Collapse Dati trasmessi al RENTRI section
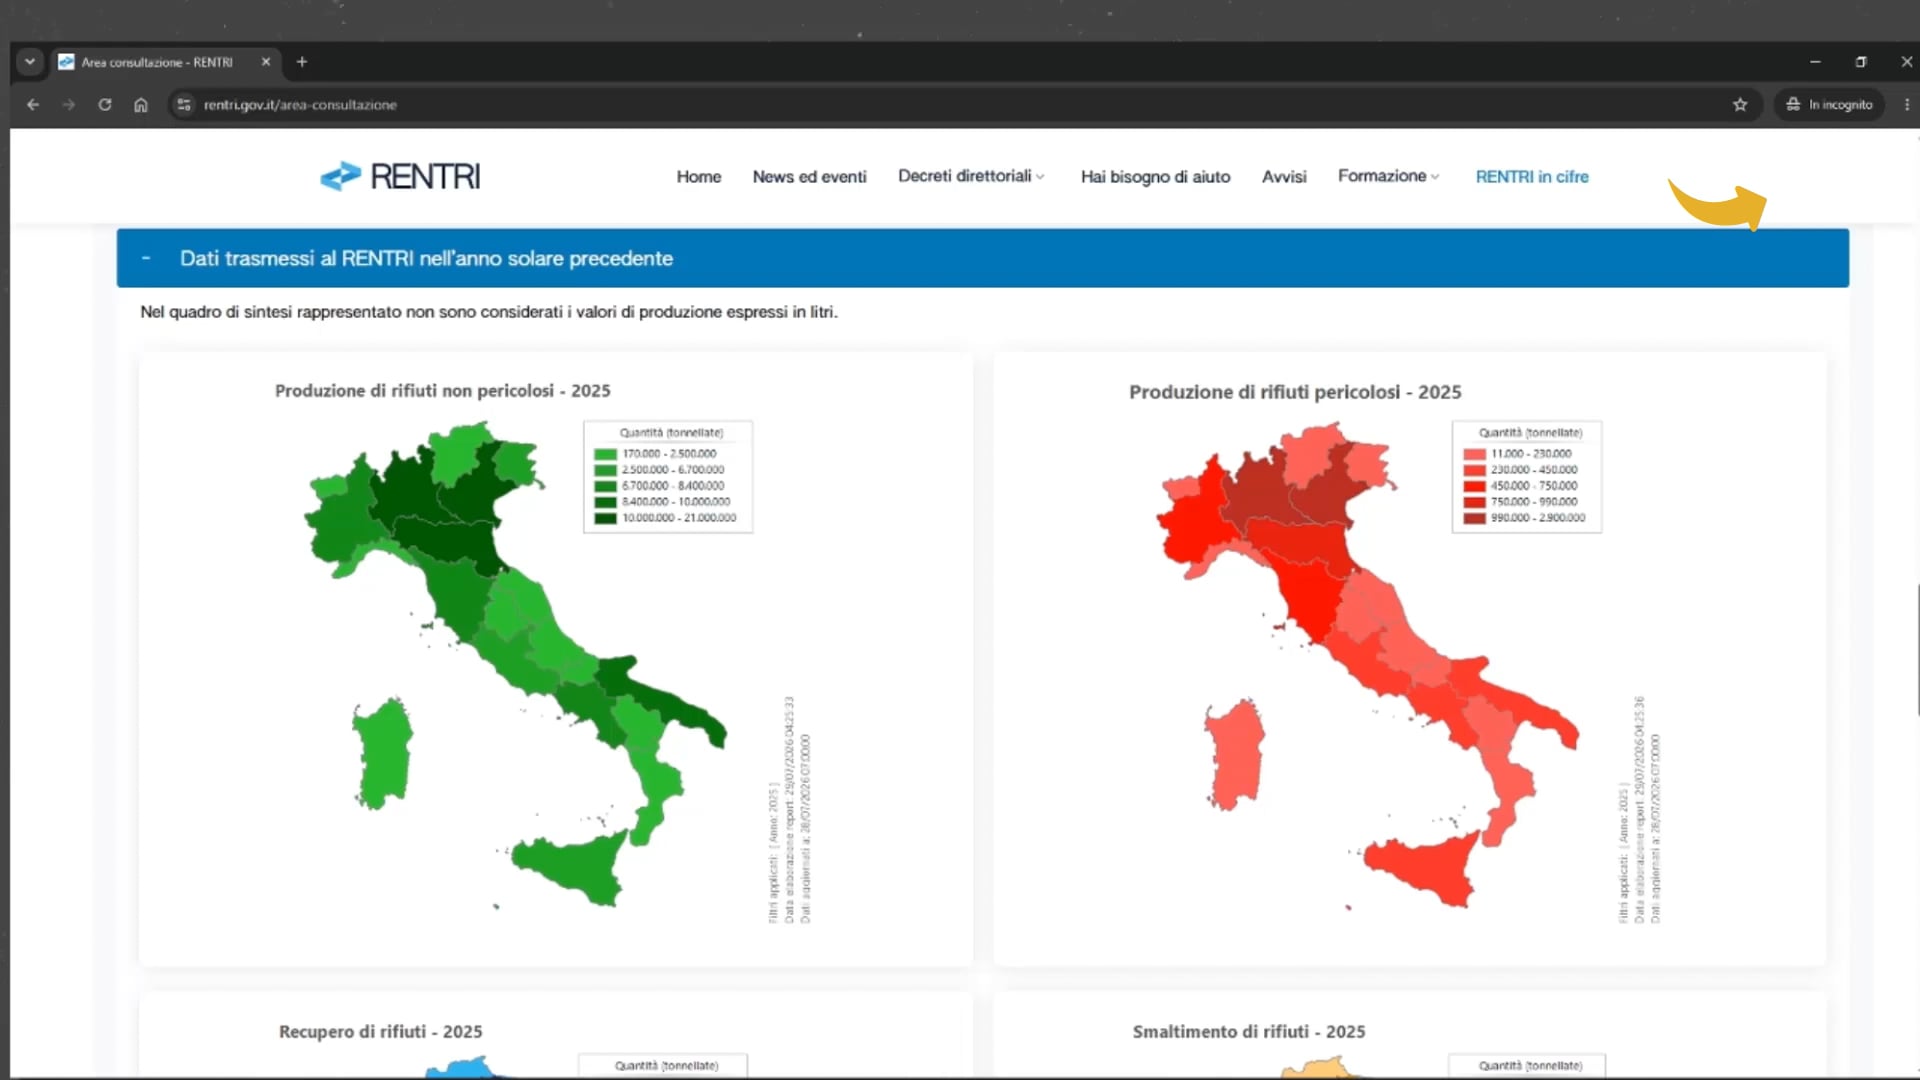Viewport: 1920px width, 1080px height. [982, 258]
